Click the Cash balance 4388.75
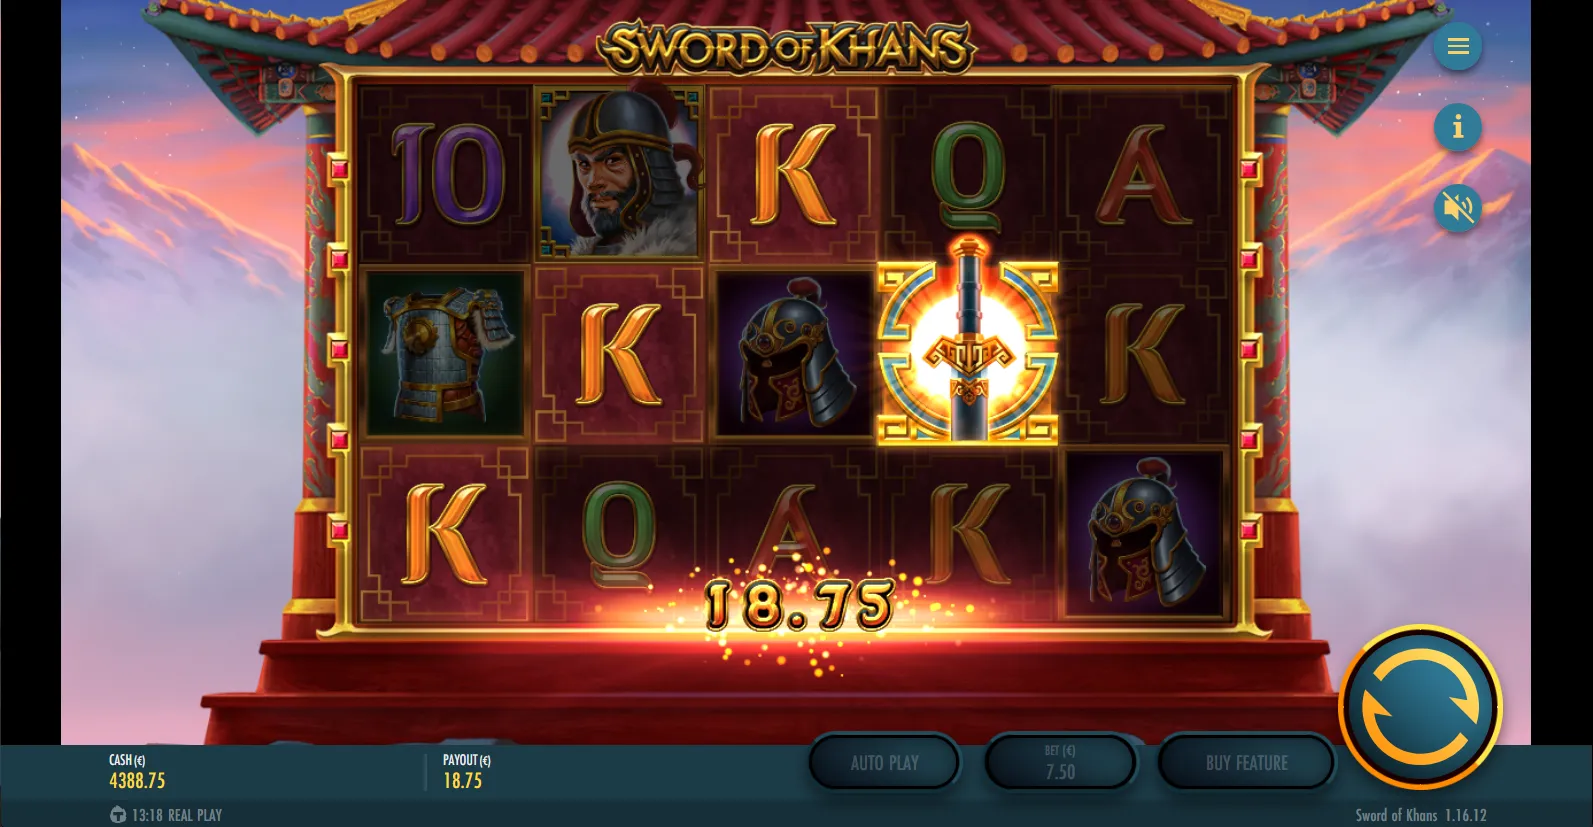Viewport: 1593px width, 827px height. (x=137, y=780)
